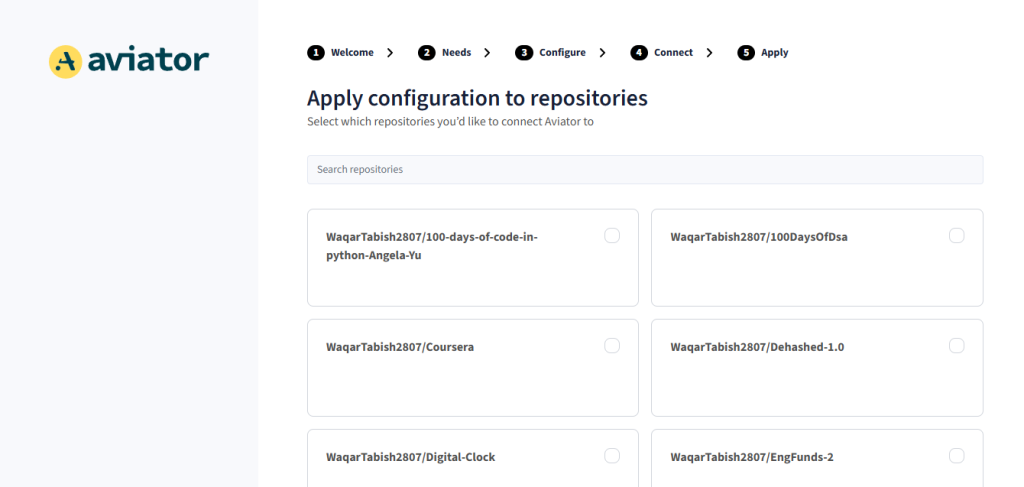Focus the Search repositories field
This screenshot has width=1024, height=487.
click(x=645, y=170)
